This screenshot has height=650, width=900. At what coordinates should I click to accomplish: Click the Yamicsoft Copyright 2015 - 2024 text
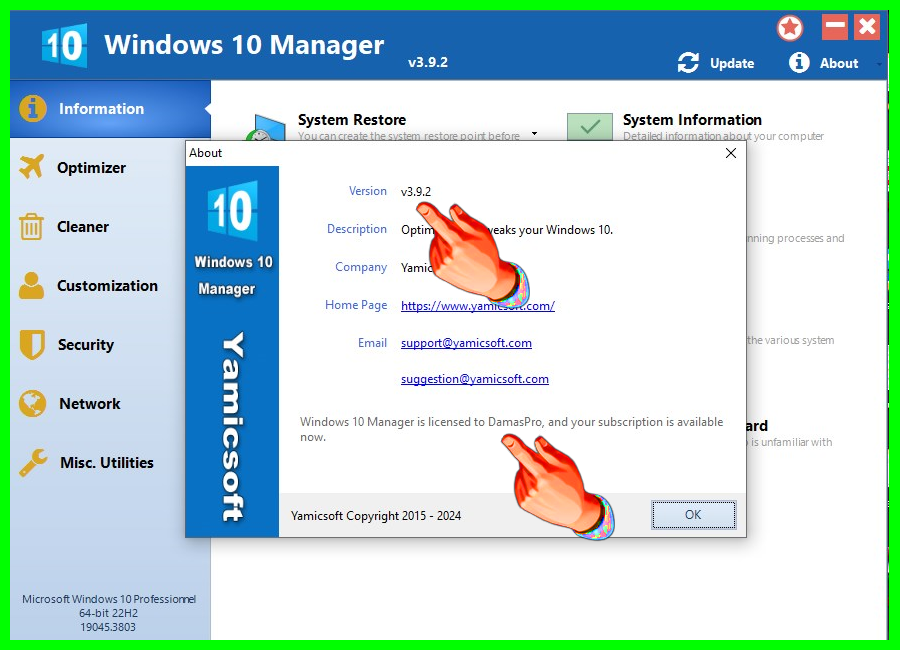(x=376, y=516)
